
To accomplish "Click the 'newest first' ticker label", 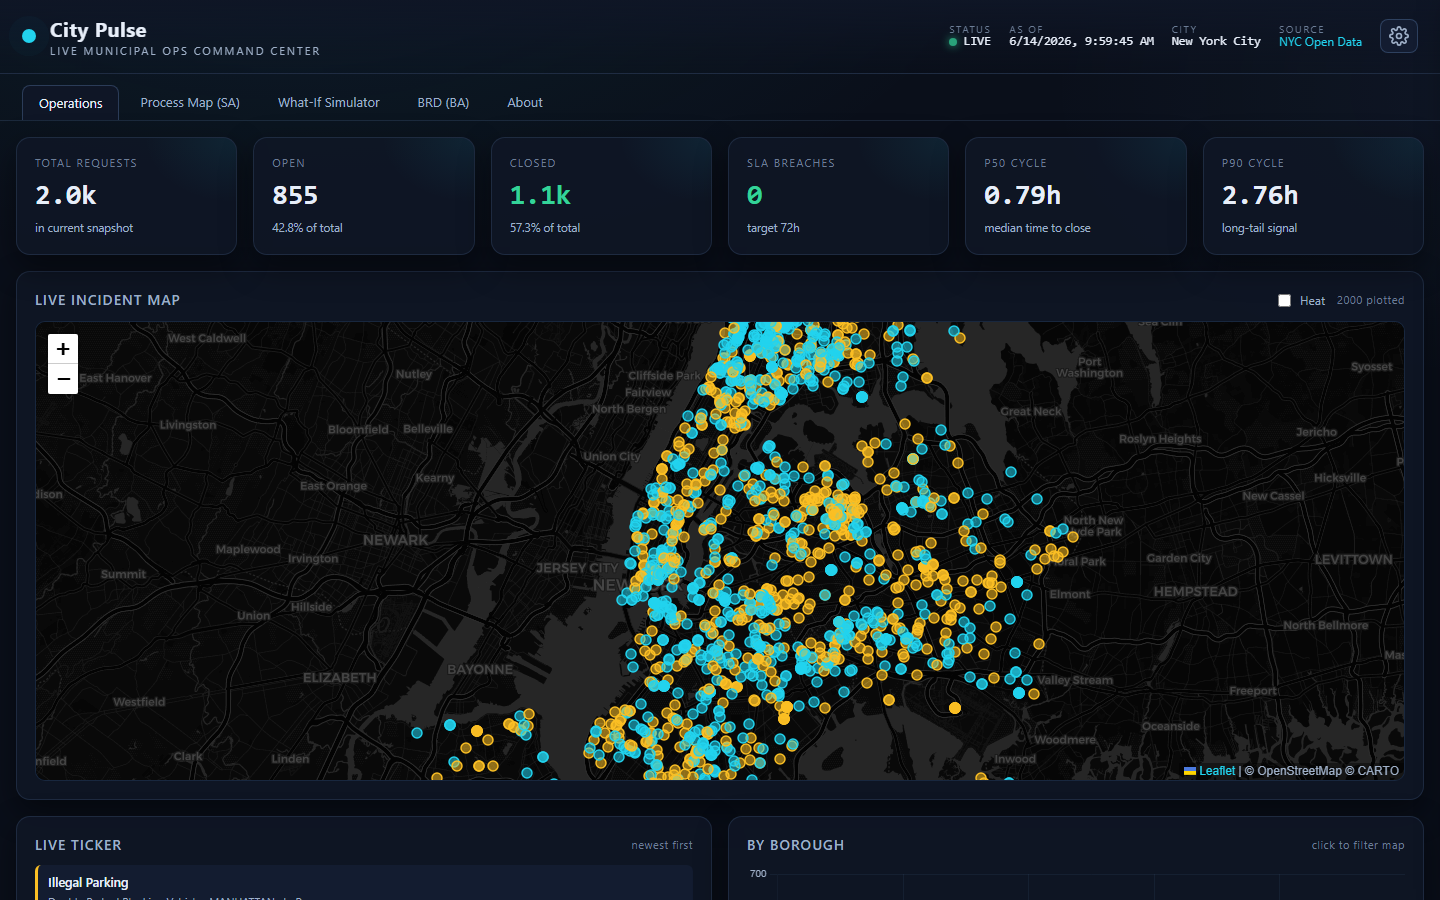I will point(662,845).
